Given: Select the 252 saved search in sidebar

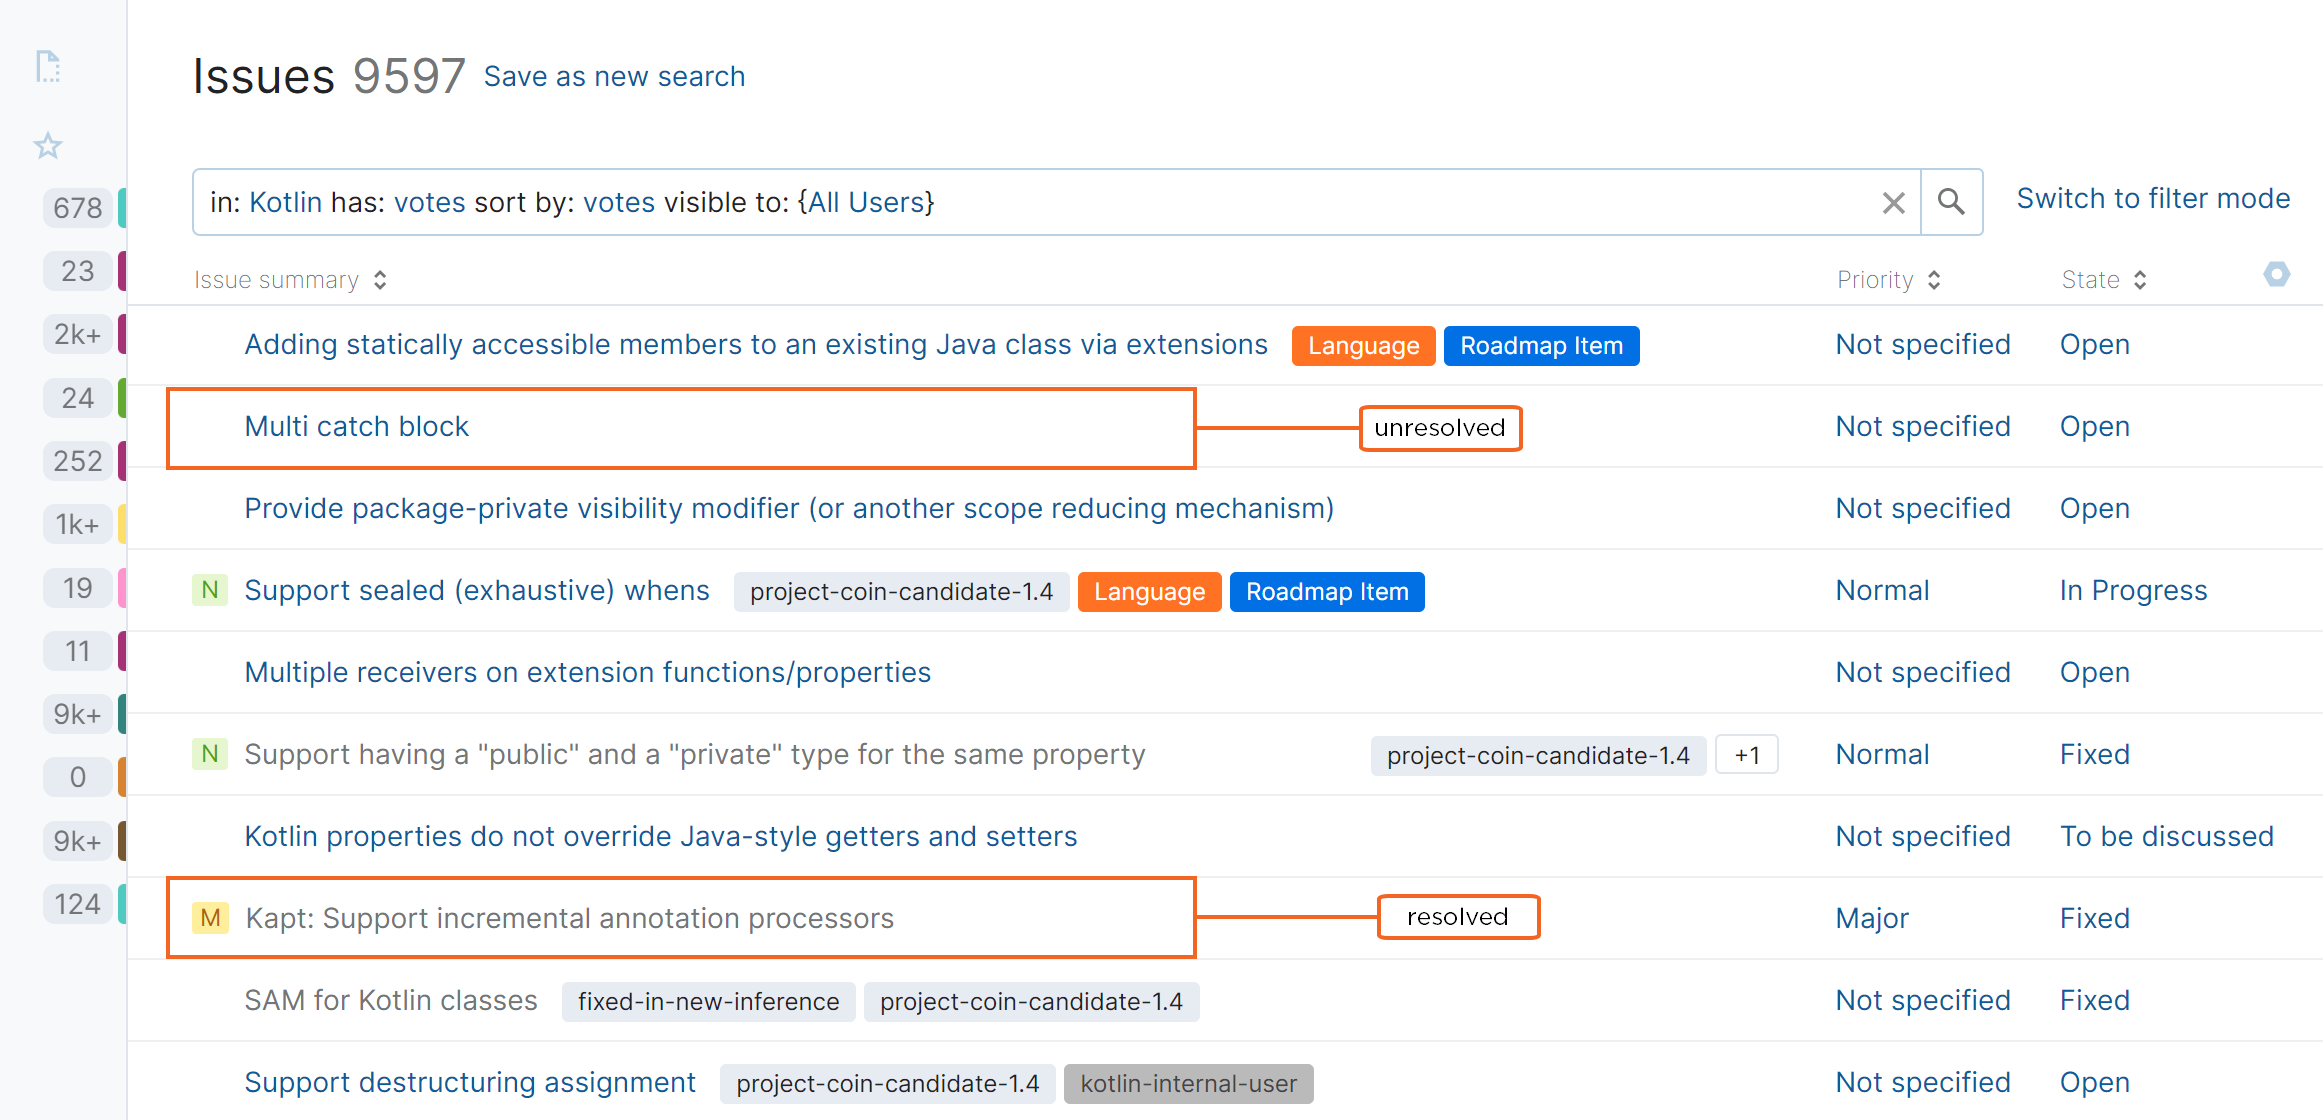Looking at the screenshot, I should pyautogui.click(x=78, y=461).
